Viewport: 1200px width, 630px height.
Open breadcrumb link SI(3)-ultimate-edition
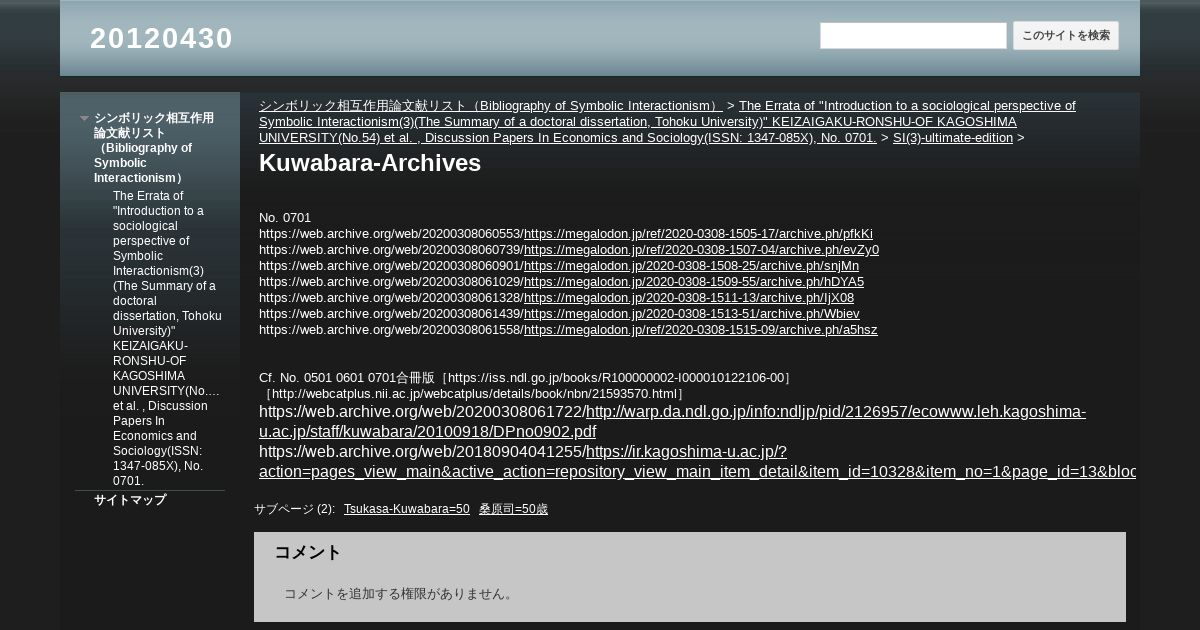click(953, 138)
